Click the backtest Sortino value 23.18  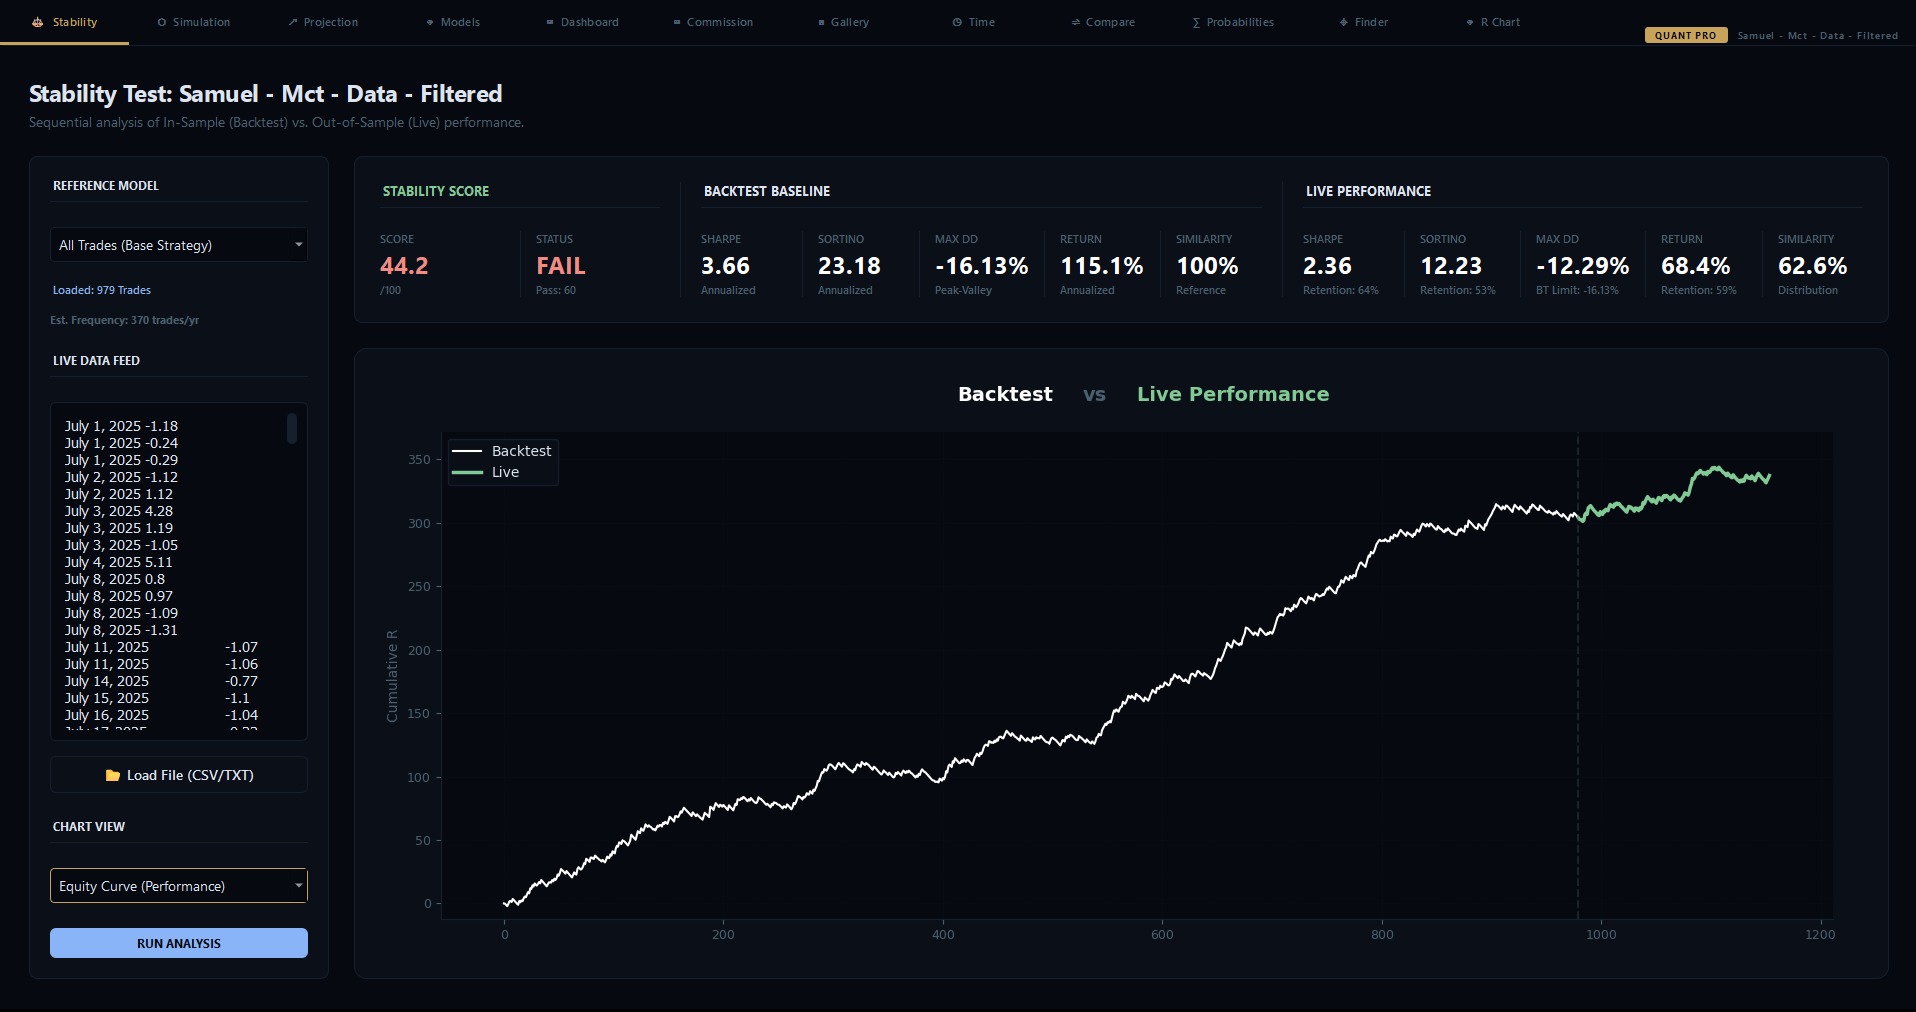pyautogui.click(x=849, y=266)
